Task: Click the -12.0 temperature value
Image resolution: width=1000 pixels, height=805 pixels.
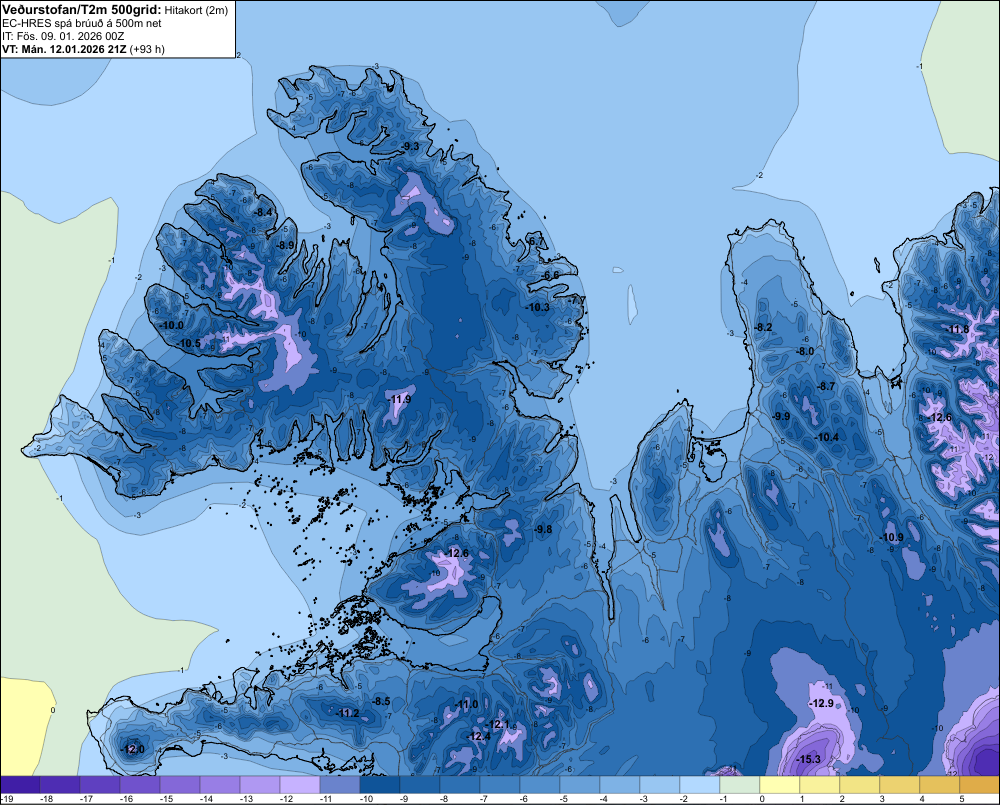Action: 133,750
